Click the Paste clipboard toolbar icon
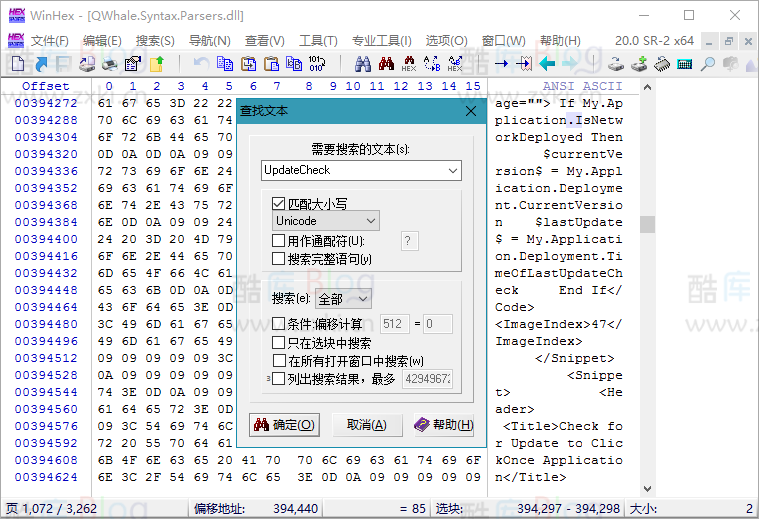The width and height of the screenshot is (759, 519). click(272, 63)
